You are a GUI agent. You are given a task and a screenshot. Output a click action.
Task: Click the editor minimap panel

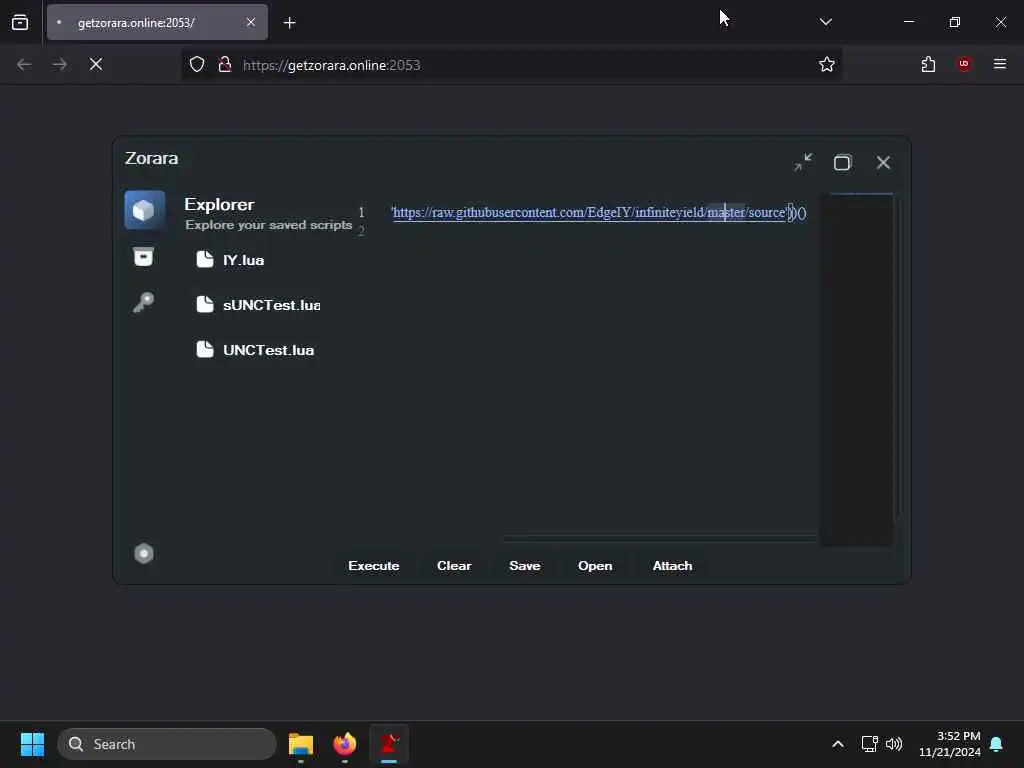click(856, 369)
